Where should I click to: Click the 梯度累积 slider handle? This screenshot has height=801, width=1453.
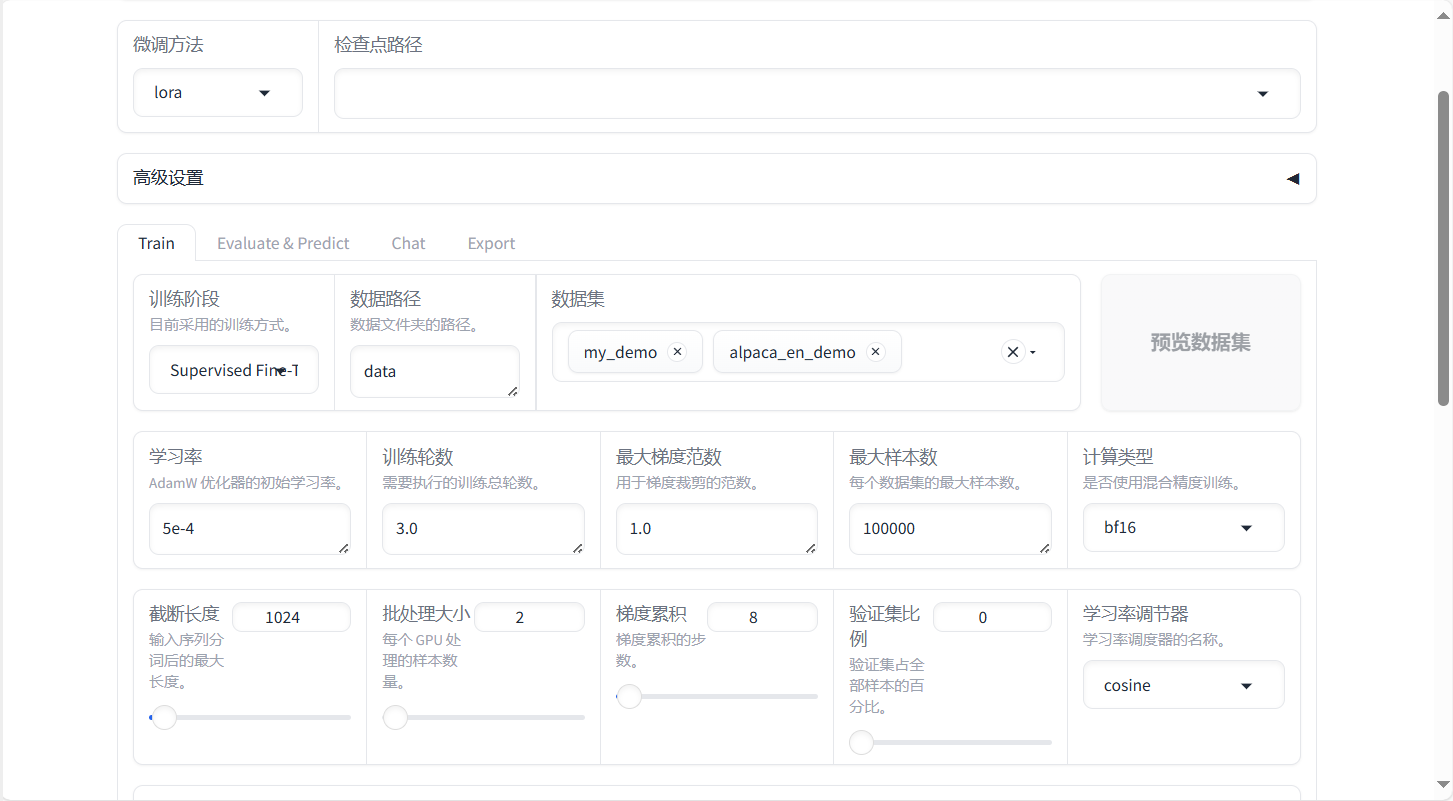pyautogui.click(x=629, y=697)
